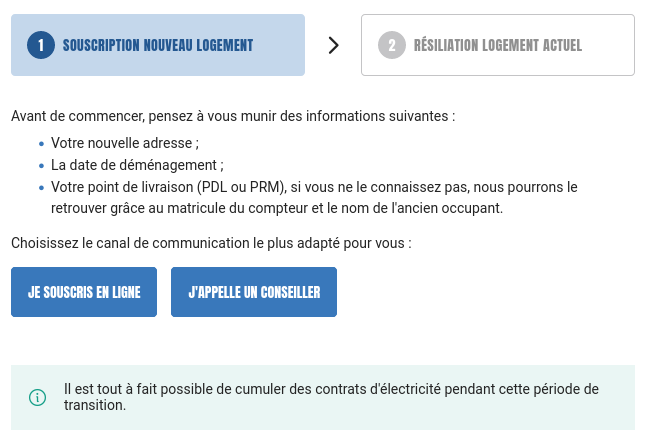Click the 'matricule du compteur' text line

[x=277, y=208]
